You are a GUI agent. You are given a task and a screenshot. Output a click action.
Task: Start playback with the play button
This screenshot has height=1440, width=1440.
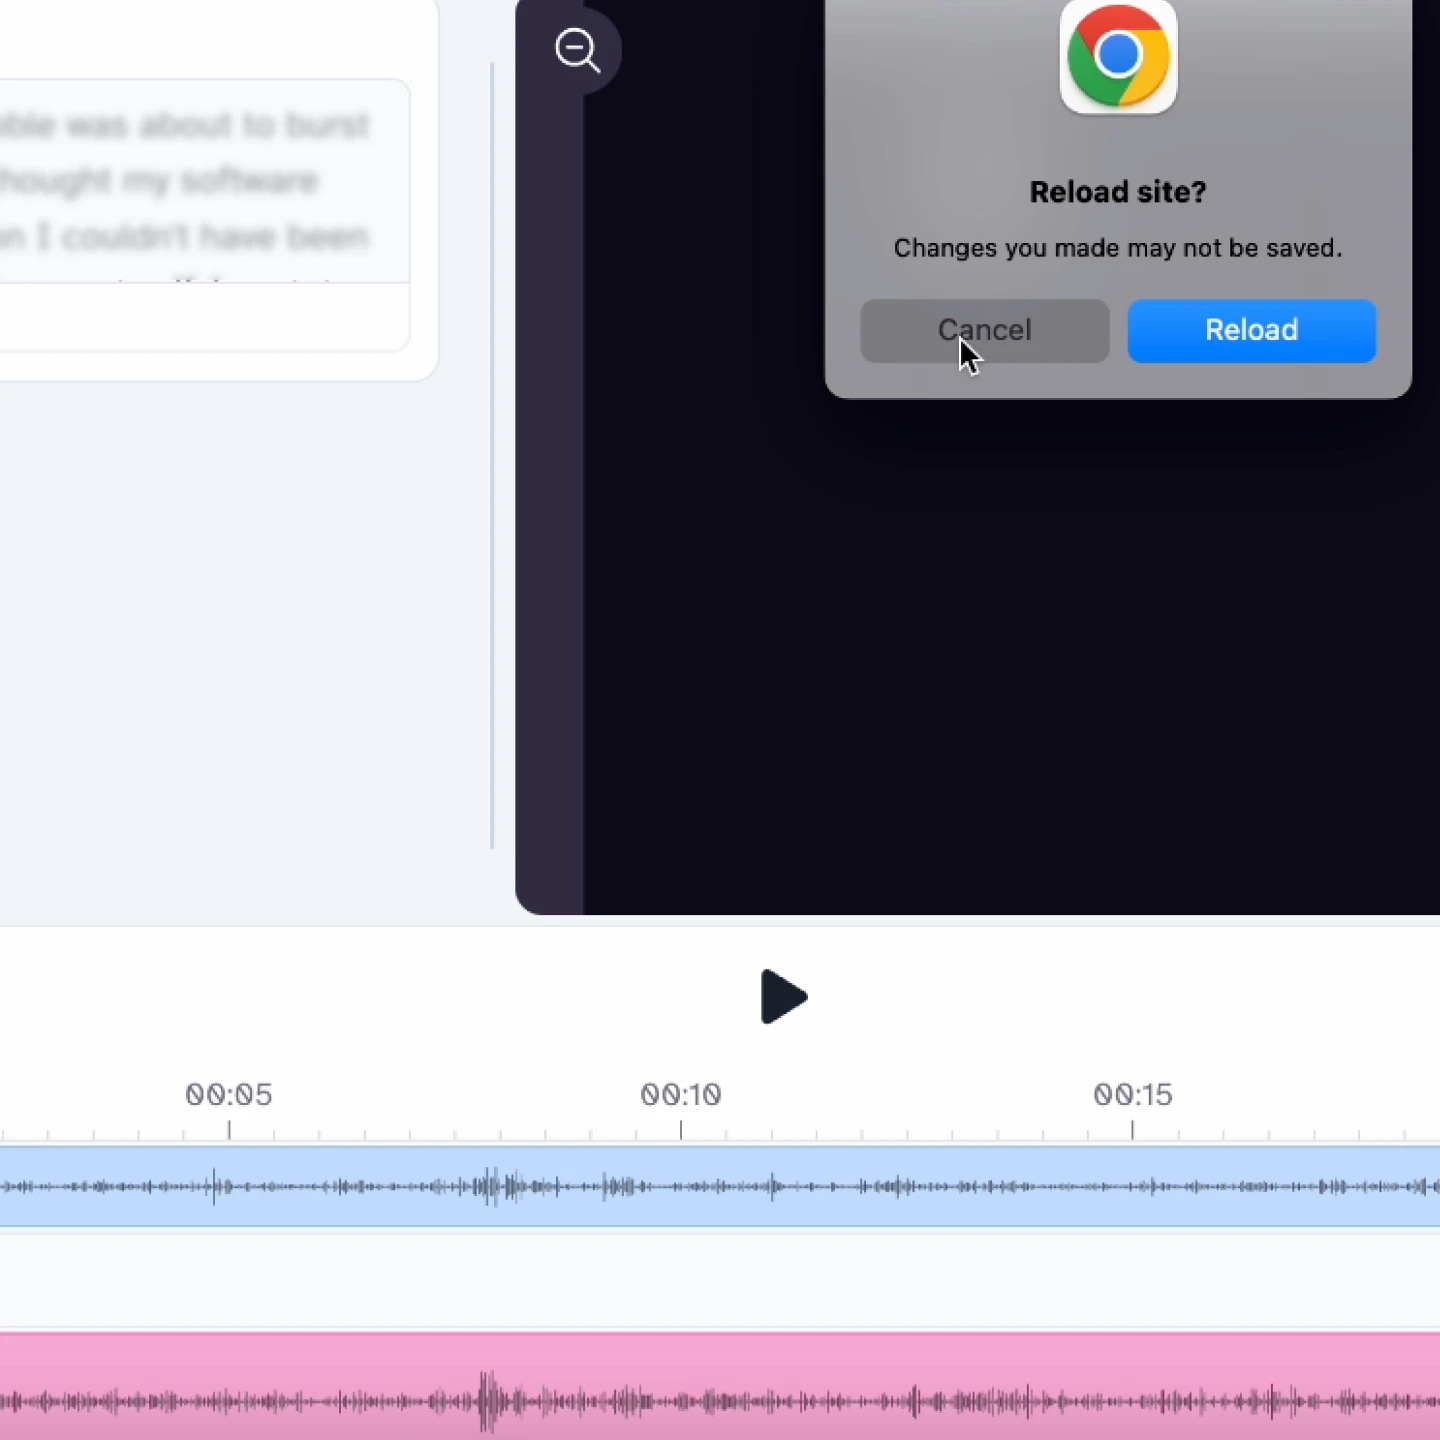pyautogui.click(x=783, y=996)
